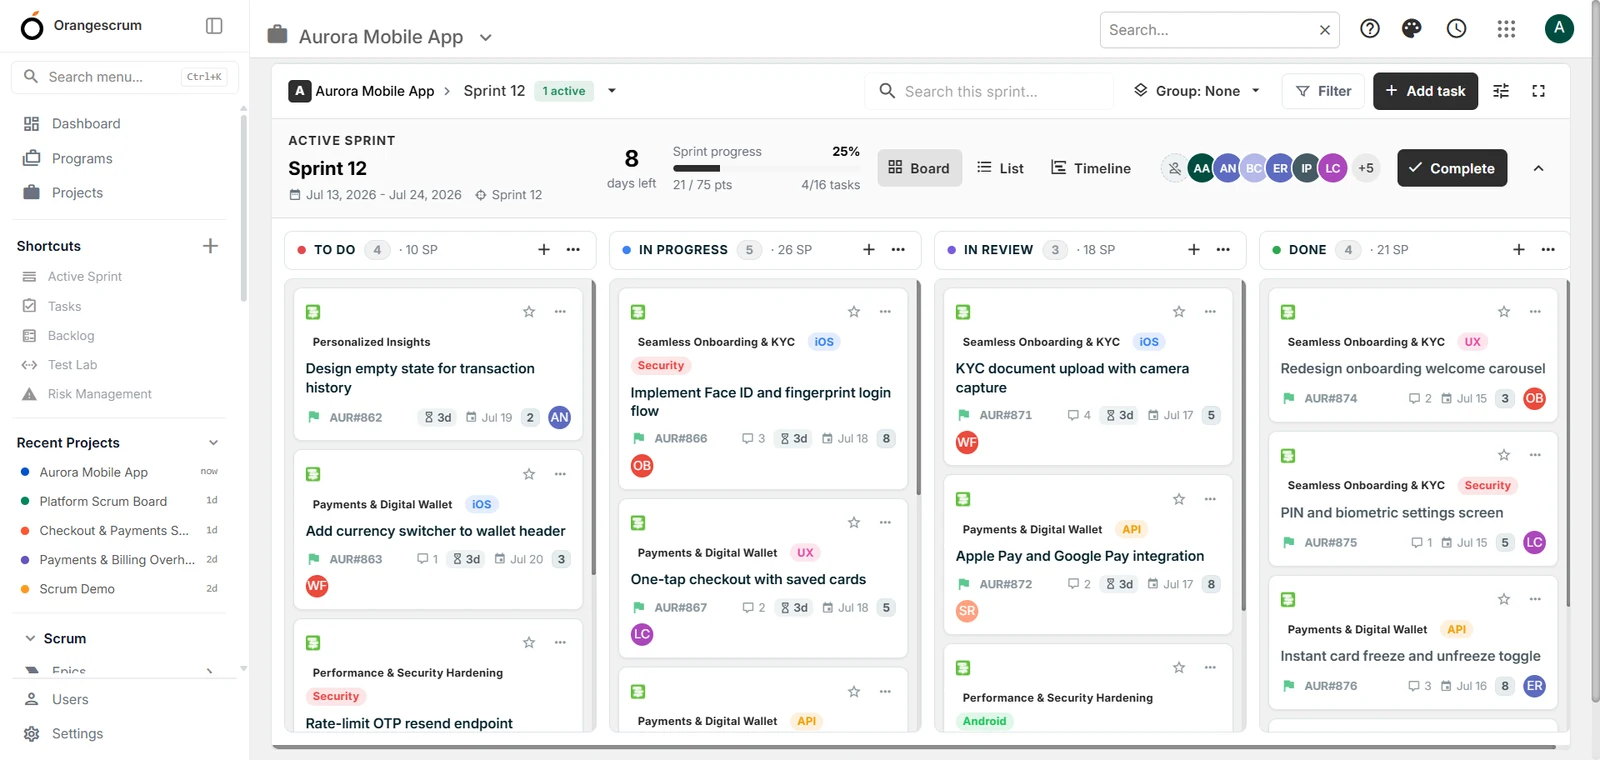Open the time tracking clock icon

tap(1457, 29)
